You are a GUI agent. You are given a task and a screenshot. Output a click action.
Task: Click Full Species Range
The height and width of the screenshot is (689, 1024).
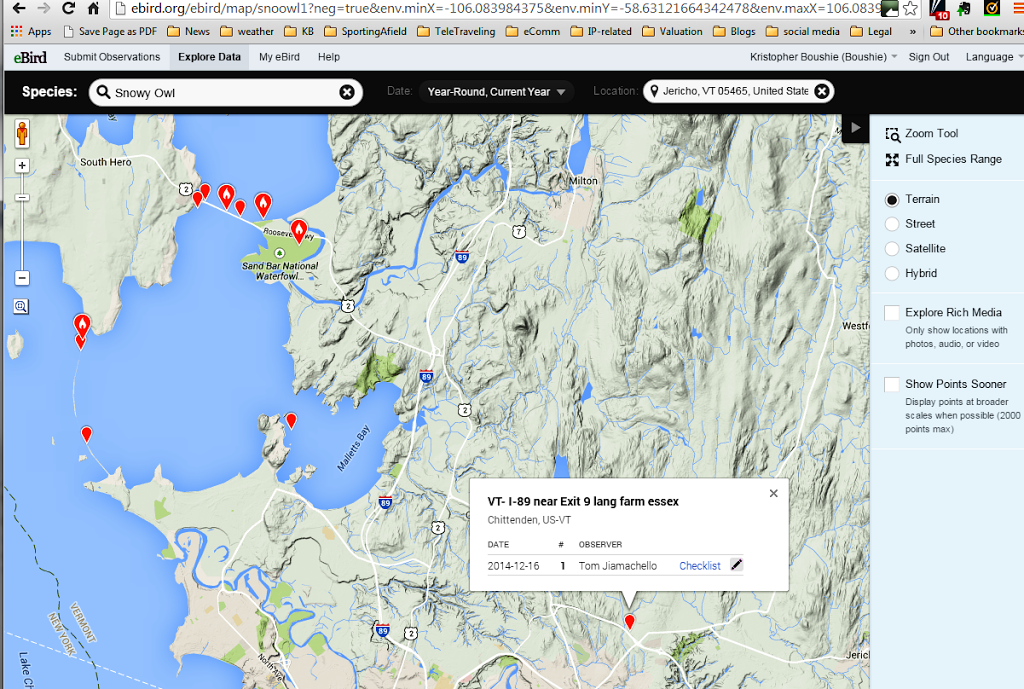click(x=944, y=159)
